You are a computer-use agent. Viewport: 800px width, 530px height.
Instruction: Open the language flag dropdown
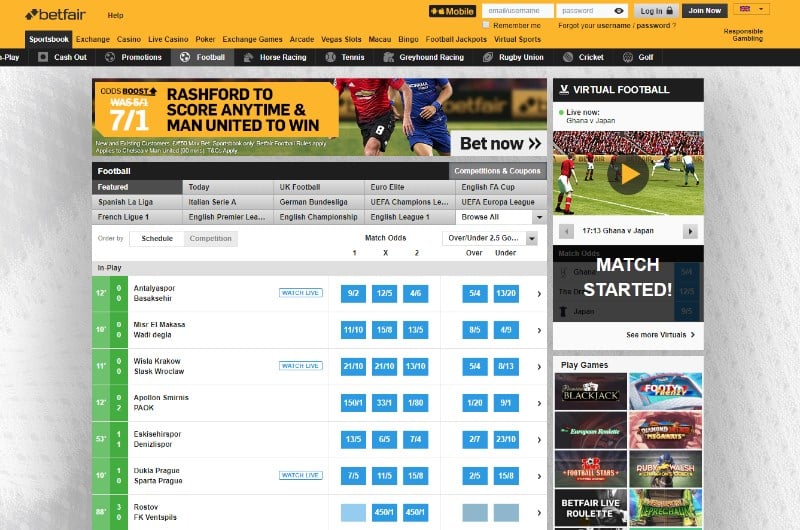pos(751,9)
